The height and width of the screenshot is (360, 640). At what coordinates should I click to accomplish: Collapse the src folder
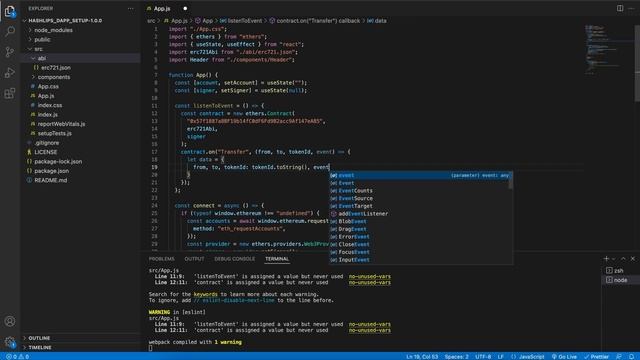(38, 49)
